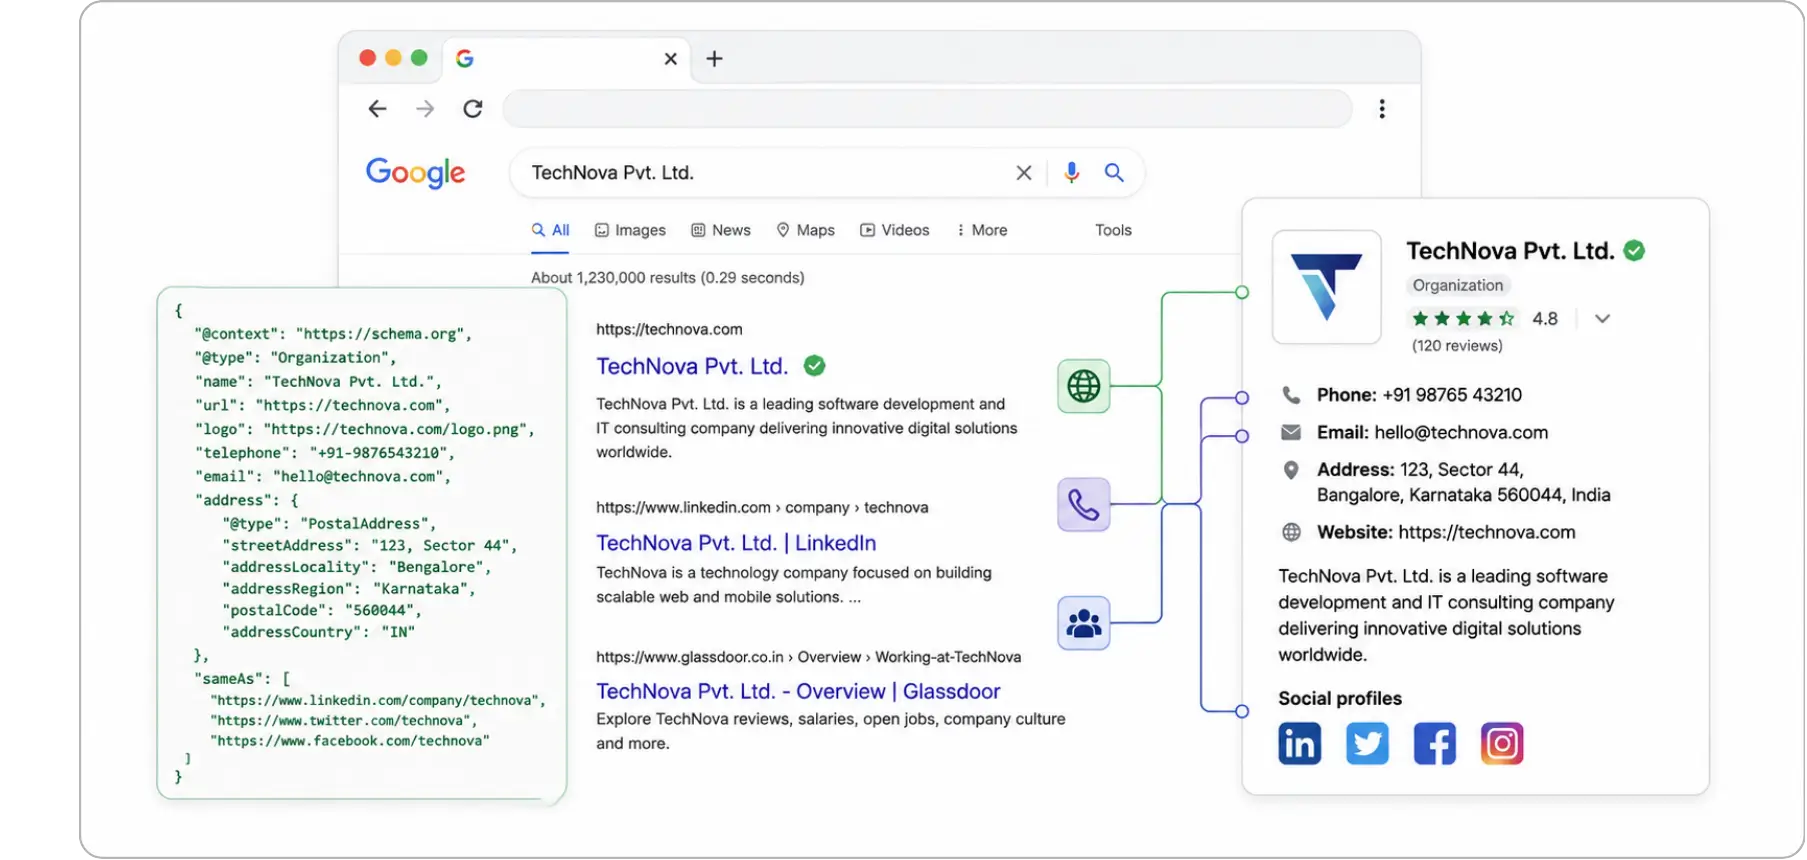Close the current Google tab

click(671, 59)
